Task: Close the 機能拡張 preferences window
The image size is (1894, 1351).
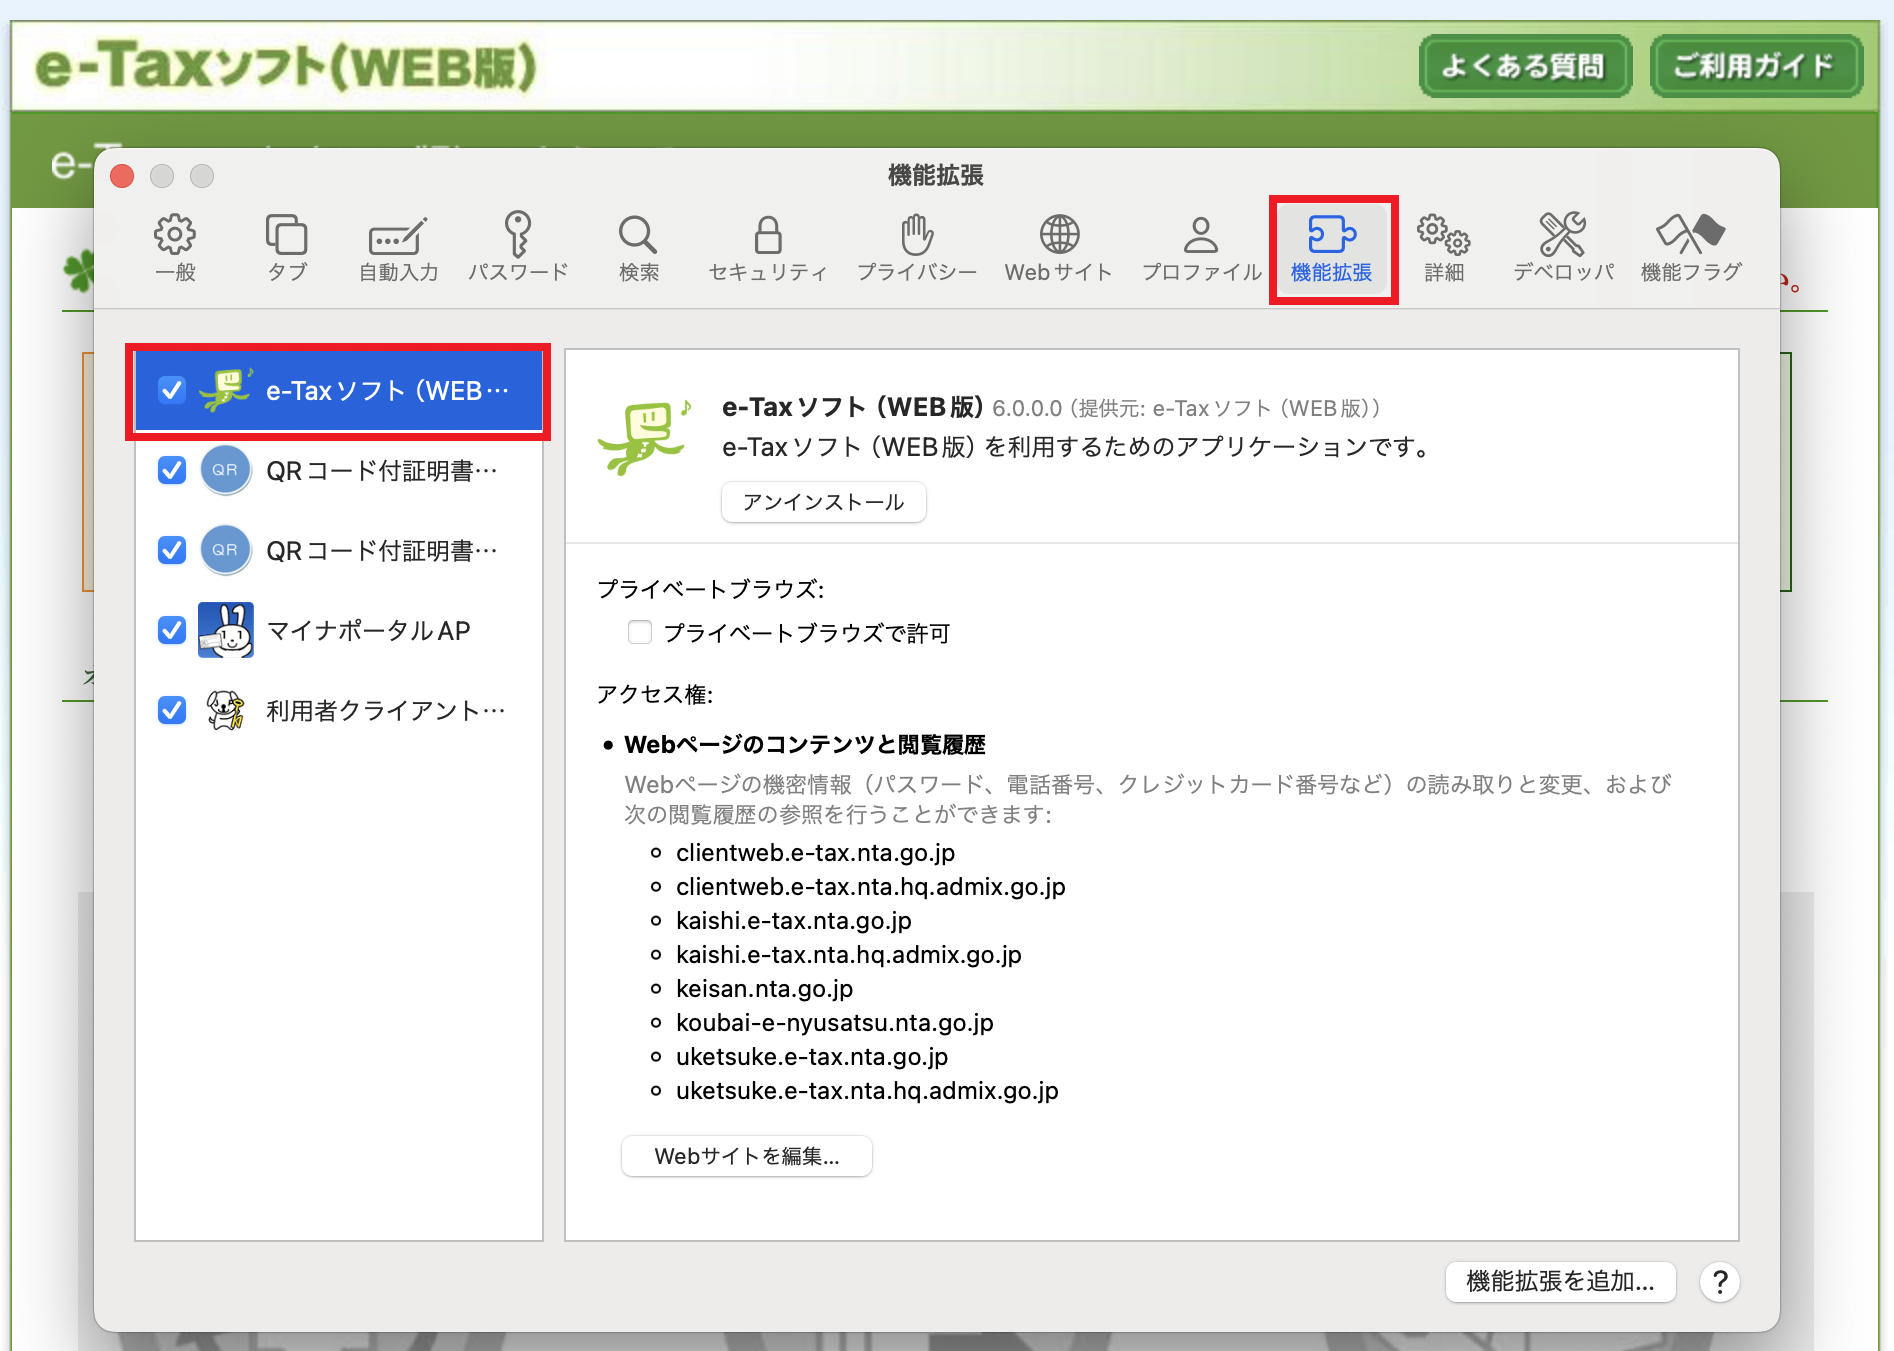Action: click(122, 176)
